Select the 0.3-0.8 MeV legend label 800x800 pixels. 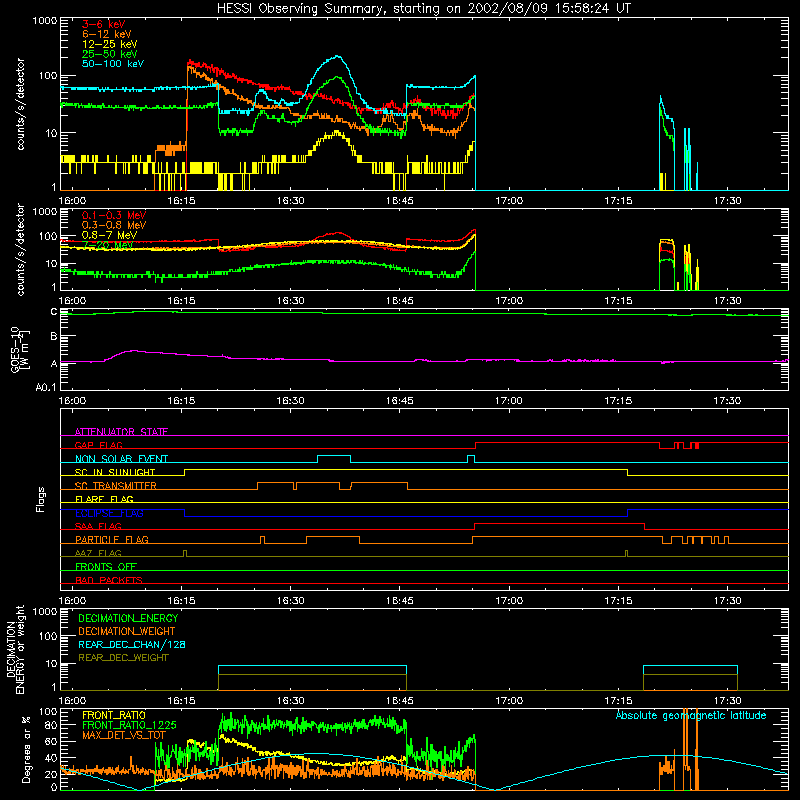(114, 225)
